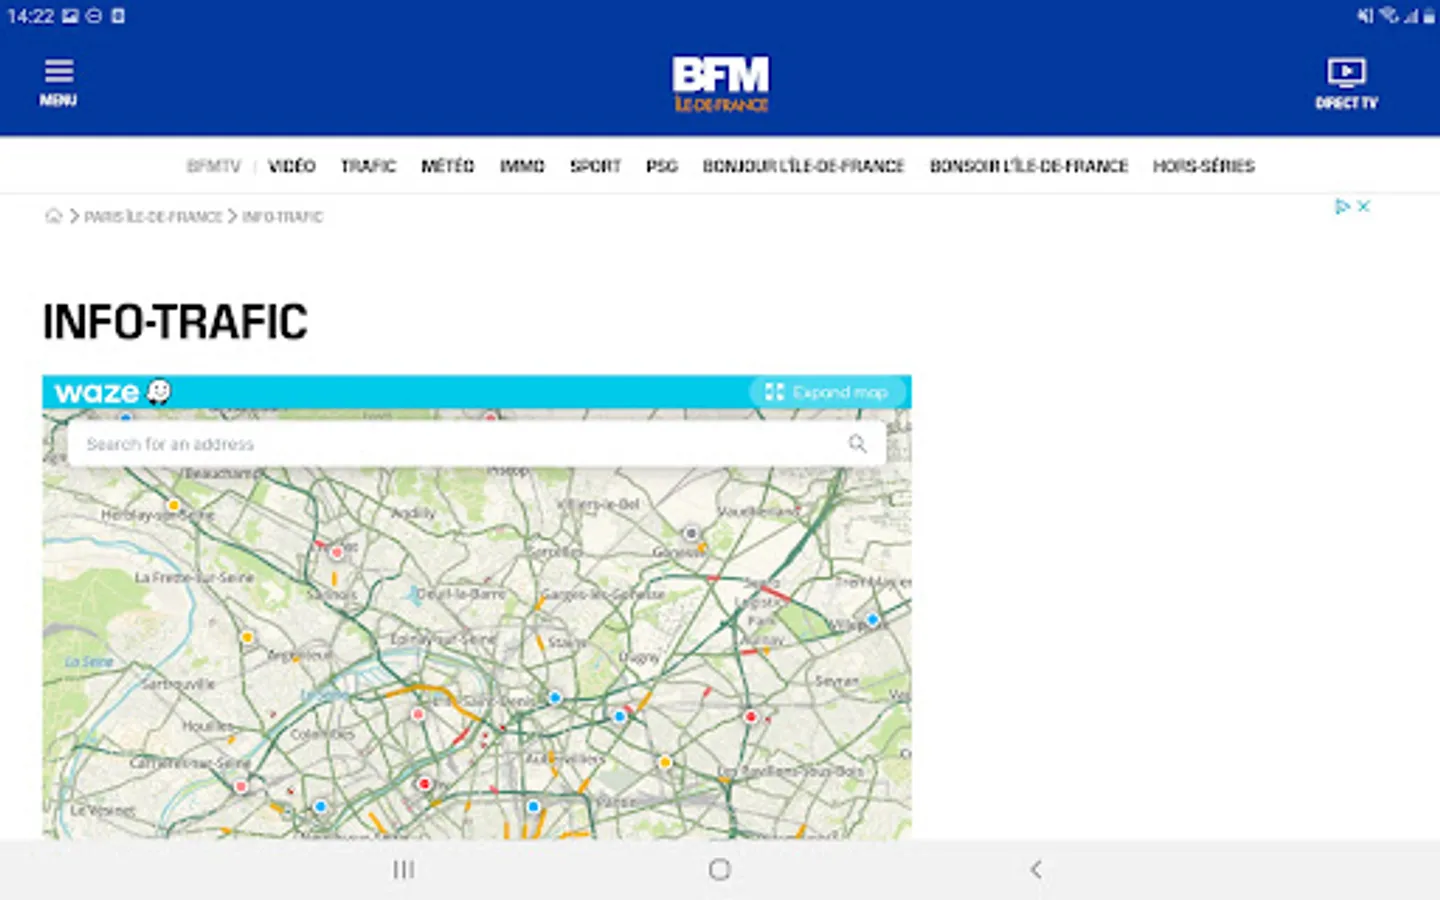Click the map search magnifier icon
This screenshot has height=900, width=1440.
tap(857, 444)
